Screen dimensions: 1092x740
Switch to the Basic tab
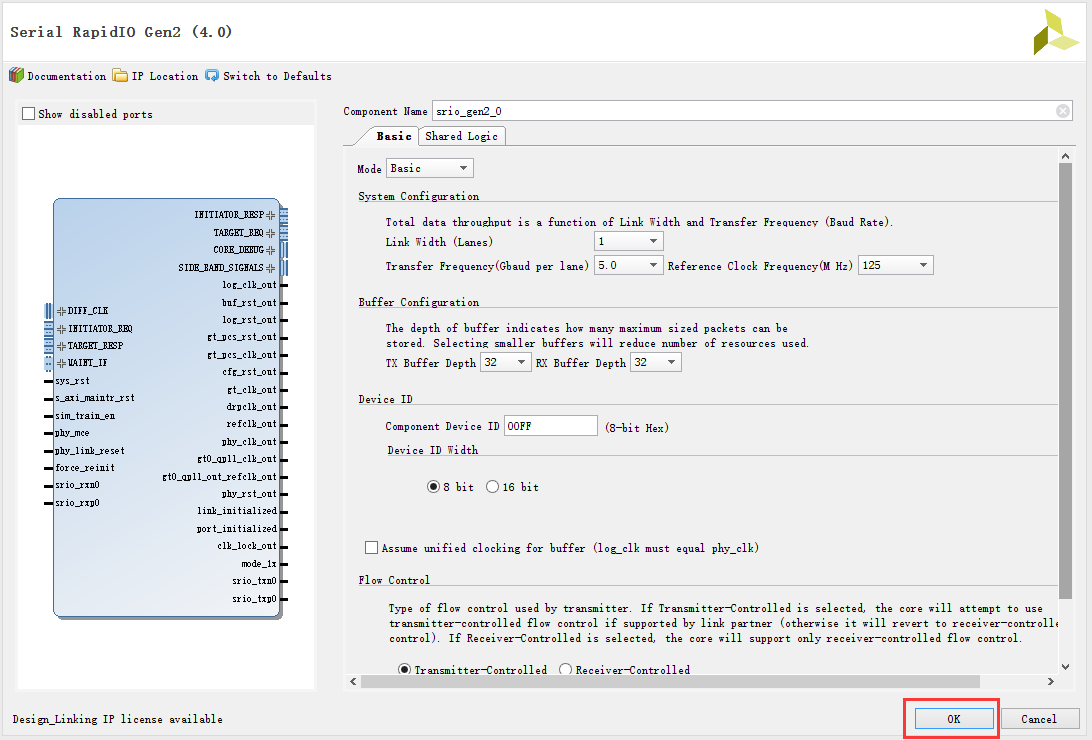(393, 136)
